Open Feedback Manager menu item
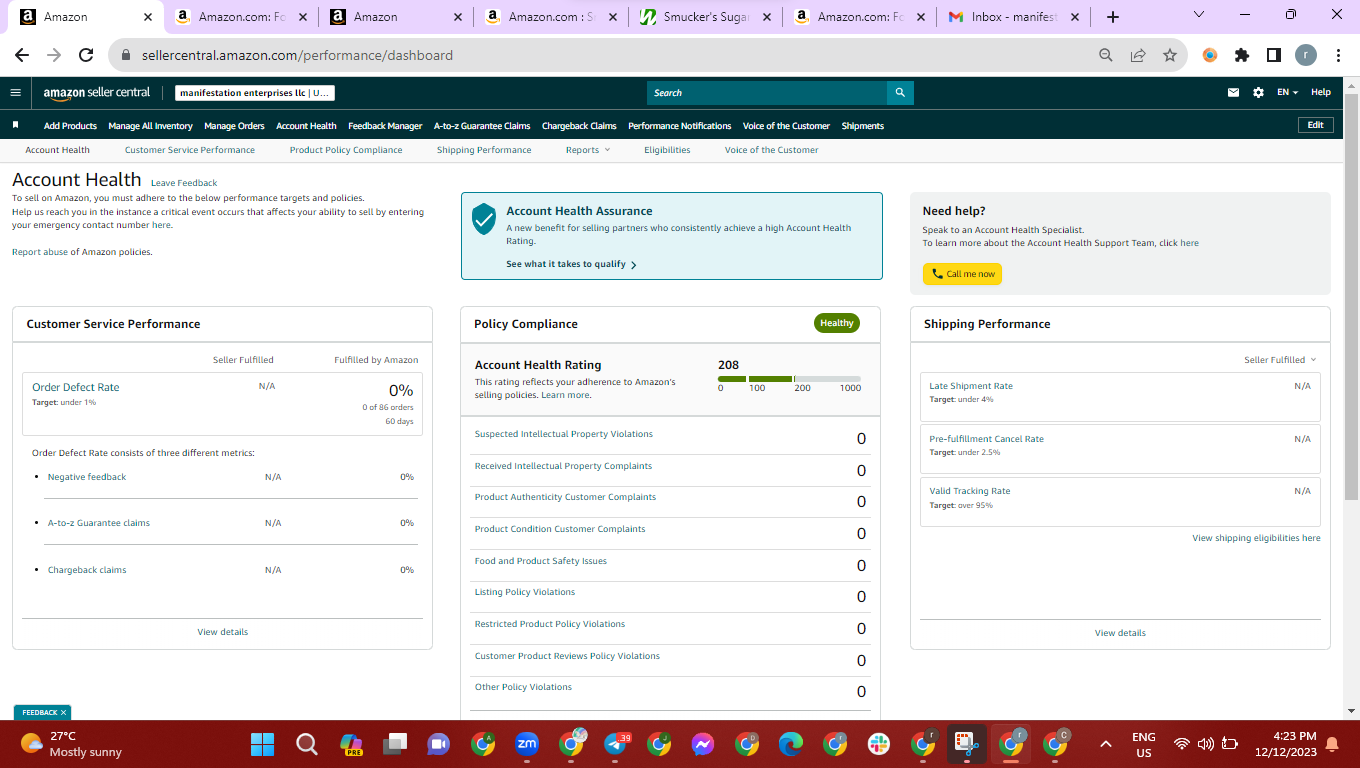Screen dimensions: 1360x768 coord(385,126)
